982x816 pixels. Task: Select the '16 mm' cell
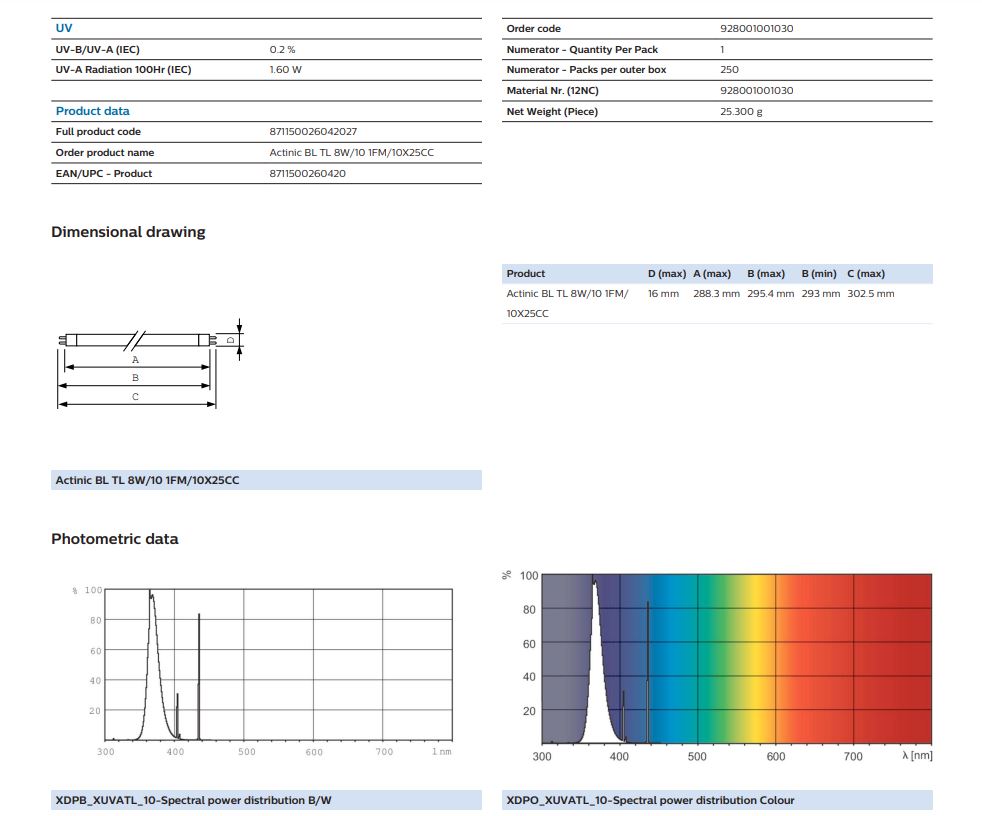click(663, 294)
